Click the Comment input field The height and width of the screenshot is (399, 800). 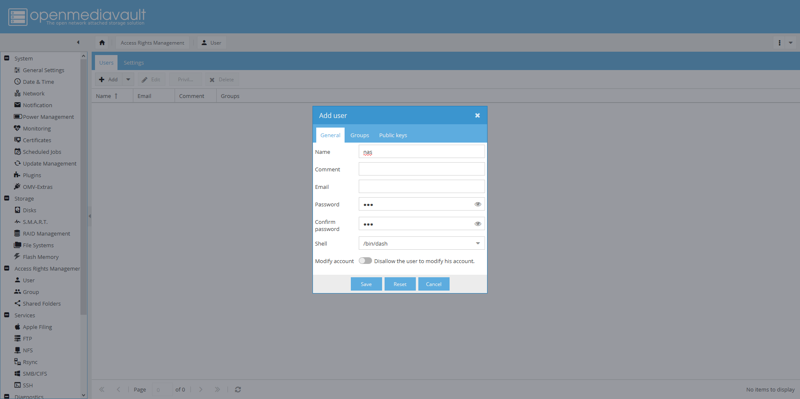(421, 169)
